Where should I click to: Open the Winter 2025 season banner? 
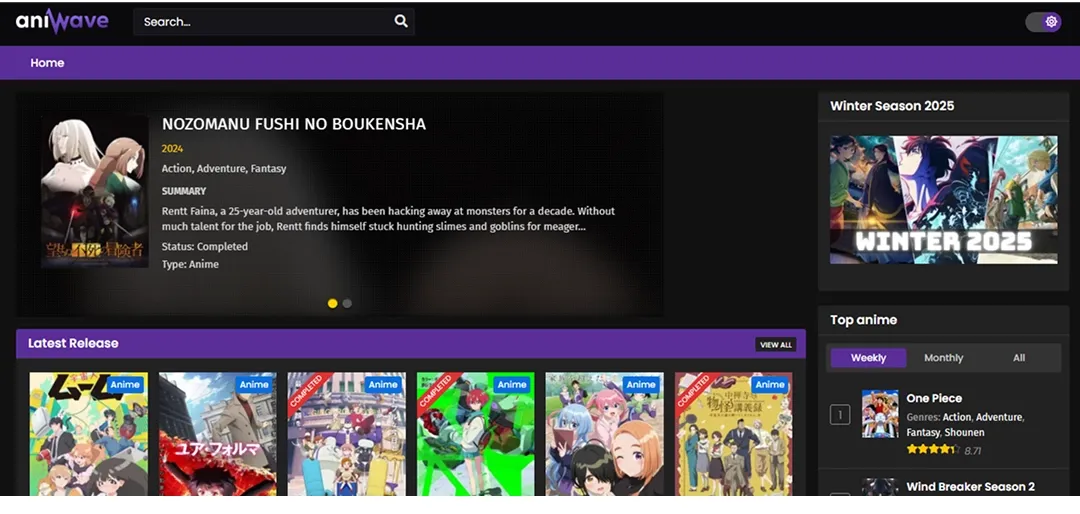tap(943, 200)
